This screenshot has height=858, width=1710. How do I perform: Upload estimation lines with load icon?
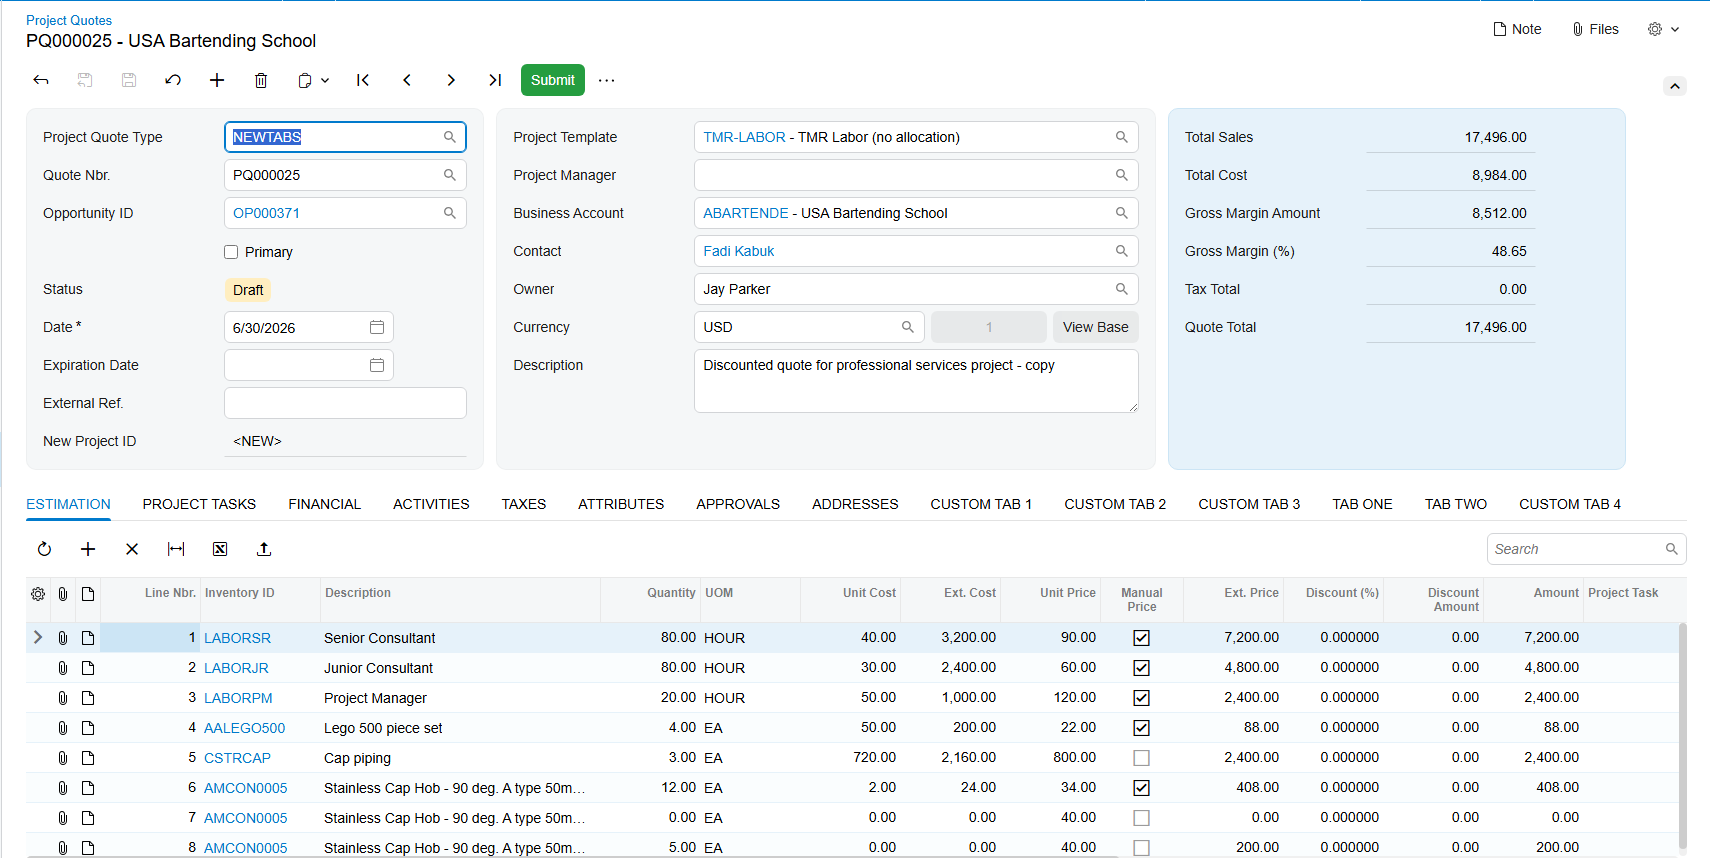pos(264,549)
